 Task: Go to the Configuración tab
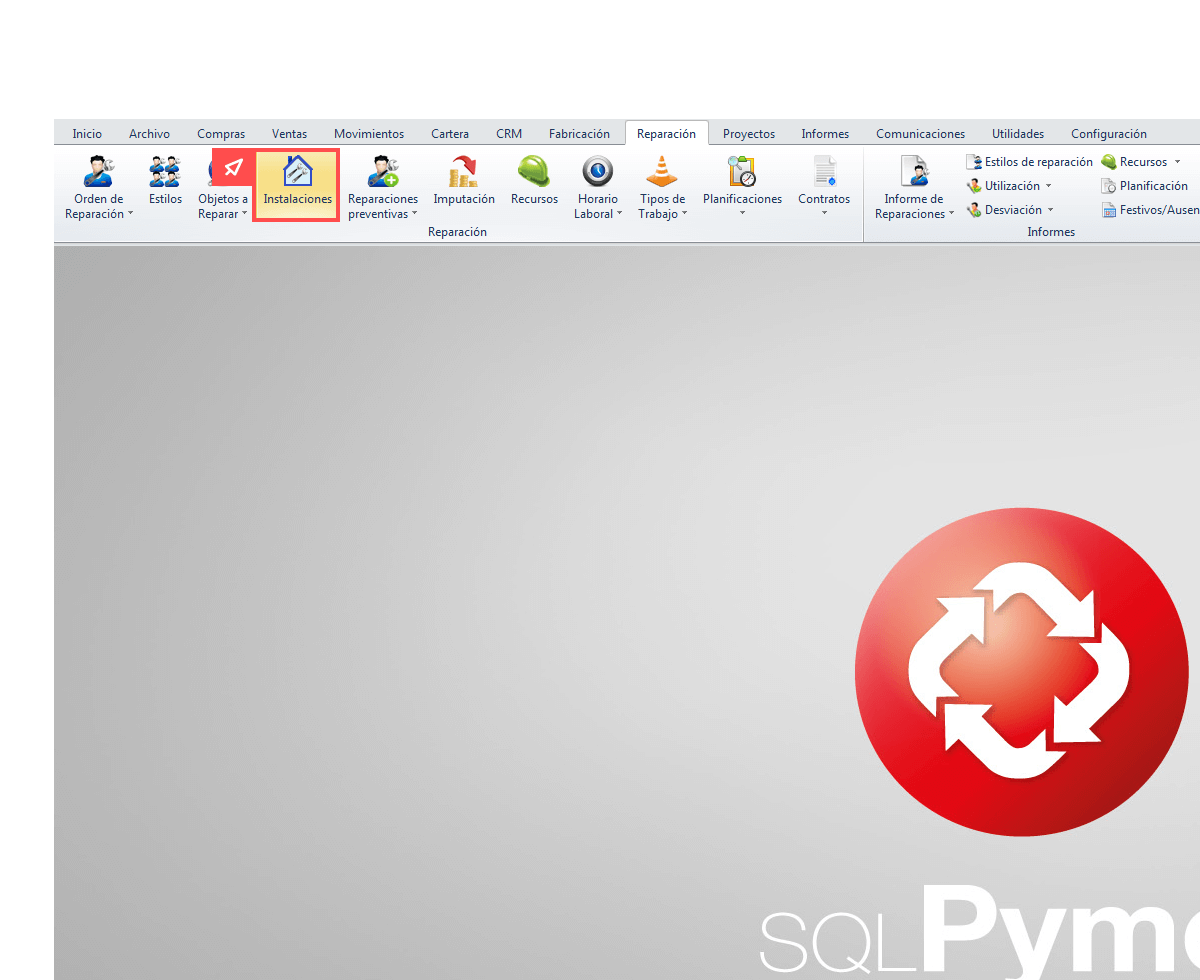pyautogui.click(x=1108, y=134)
